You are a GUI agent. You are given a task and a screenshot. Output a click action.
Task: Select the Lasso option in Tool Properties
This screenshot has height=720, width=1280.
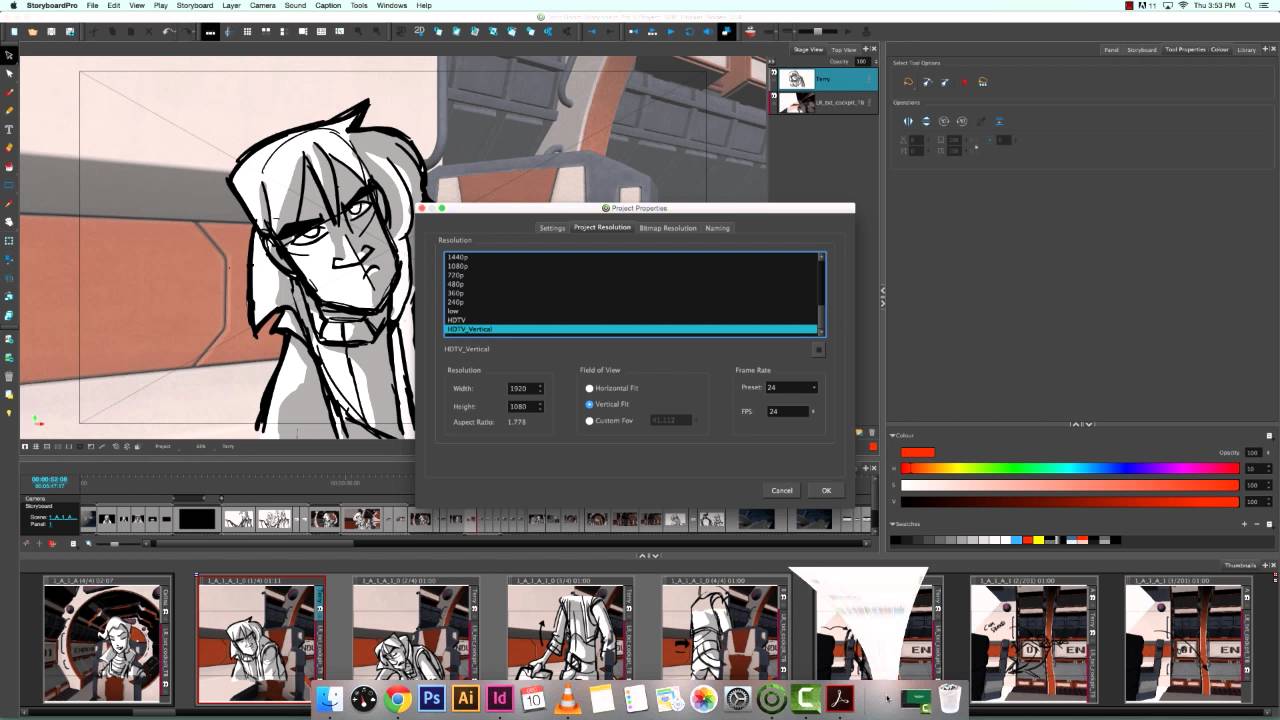[908, 82]
